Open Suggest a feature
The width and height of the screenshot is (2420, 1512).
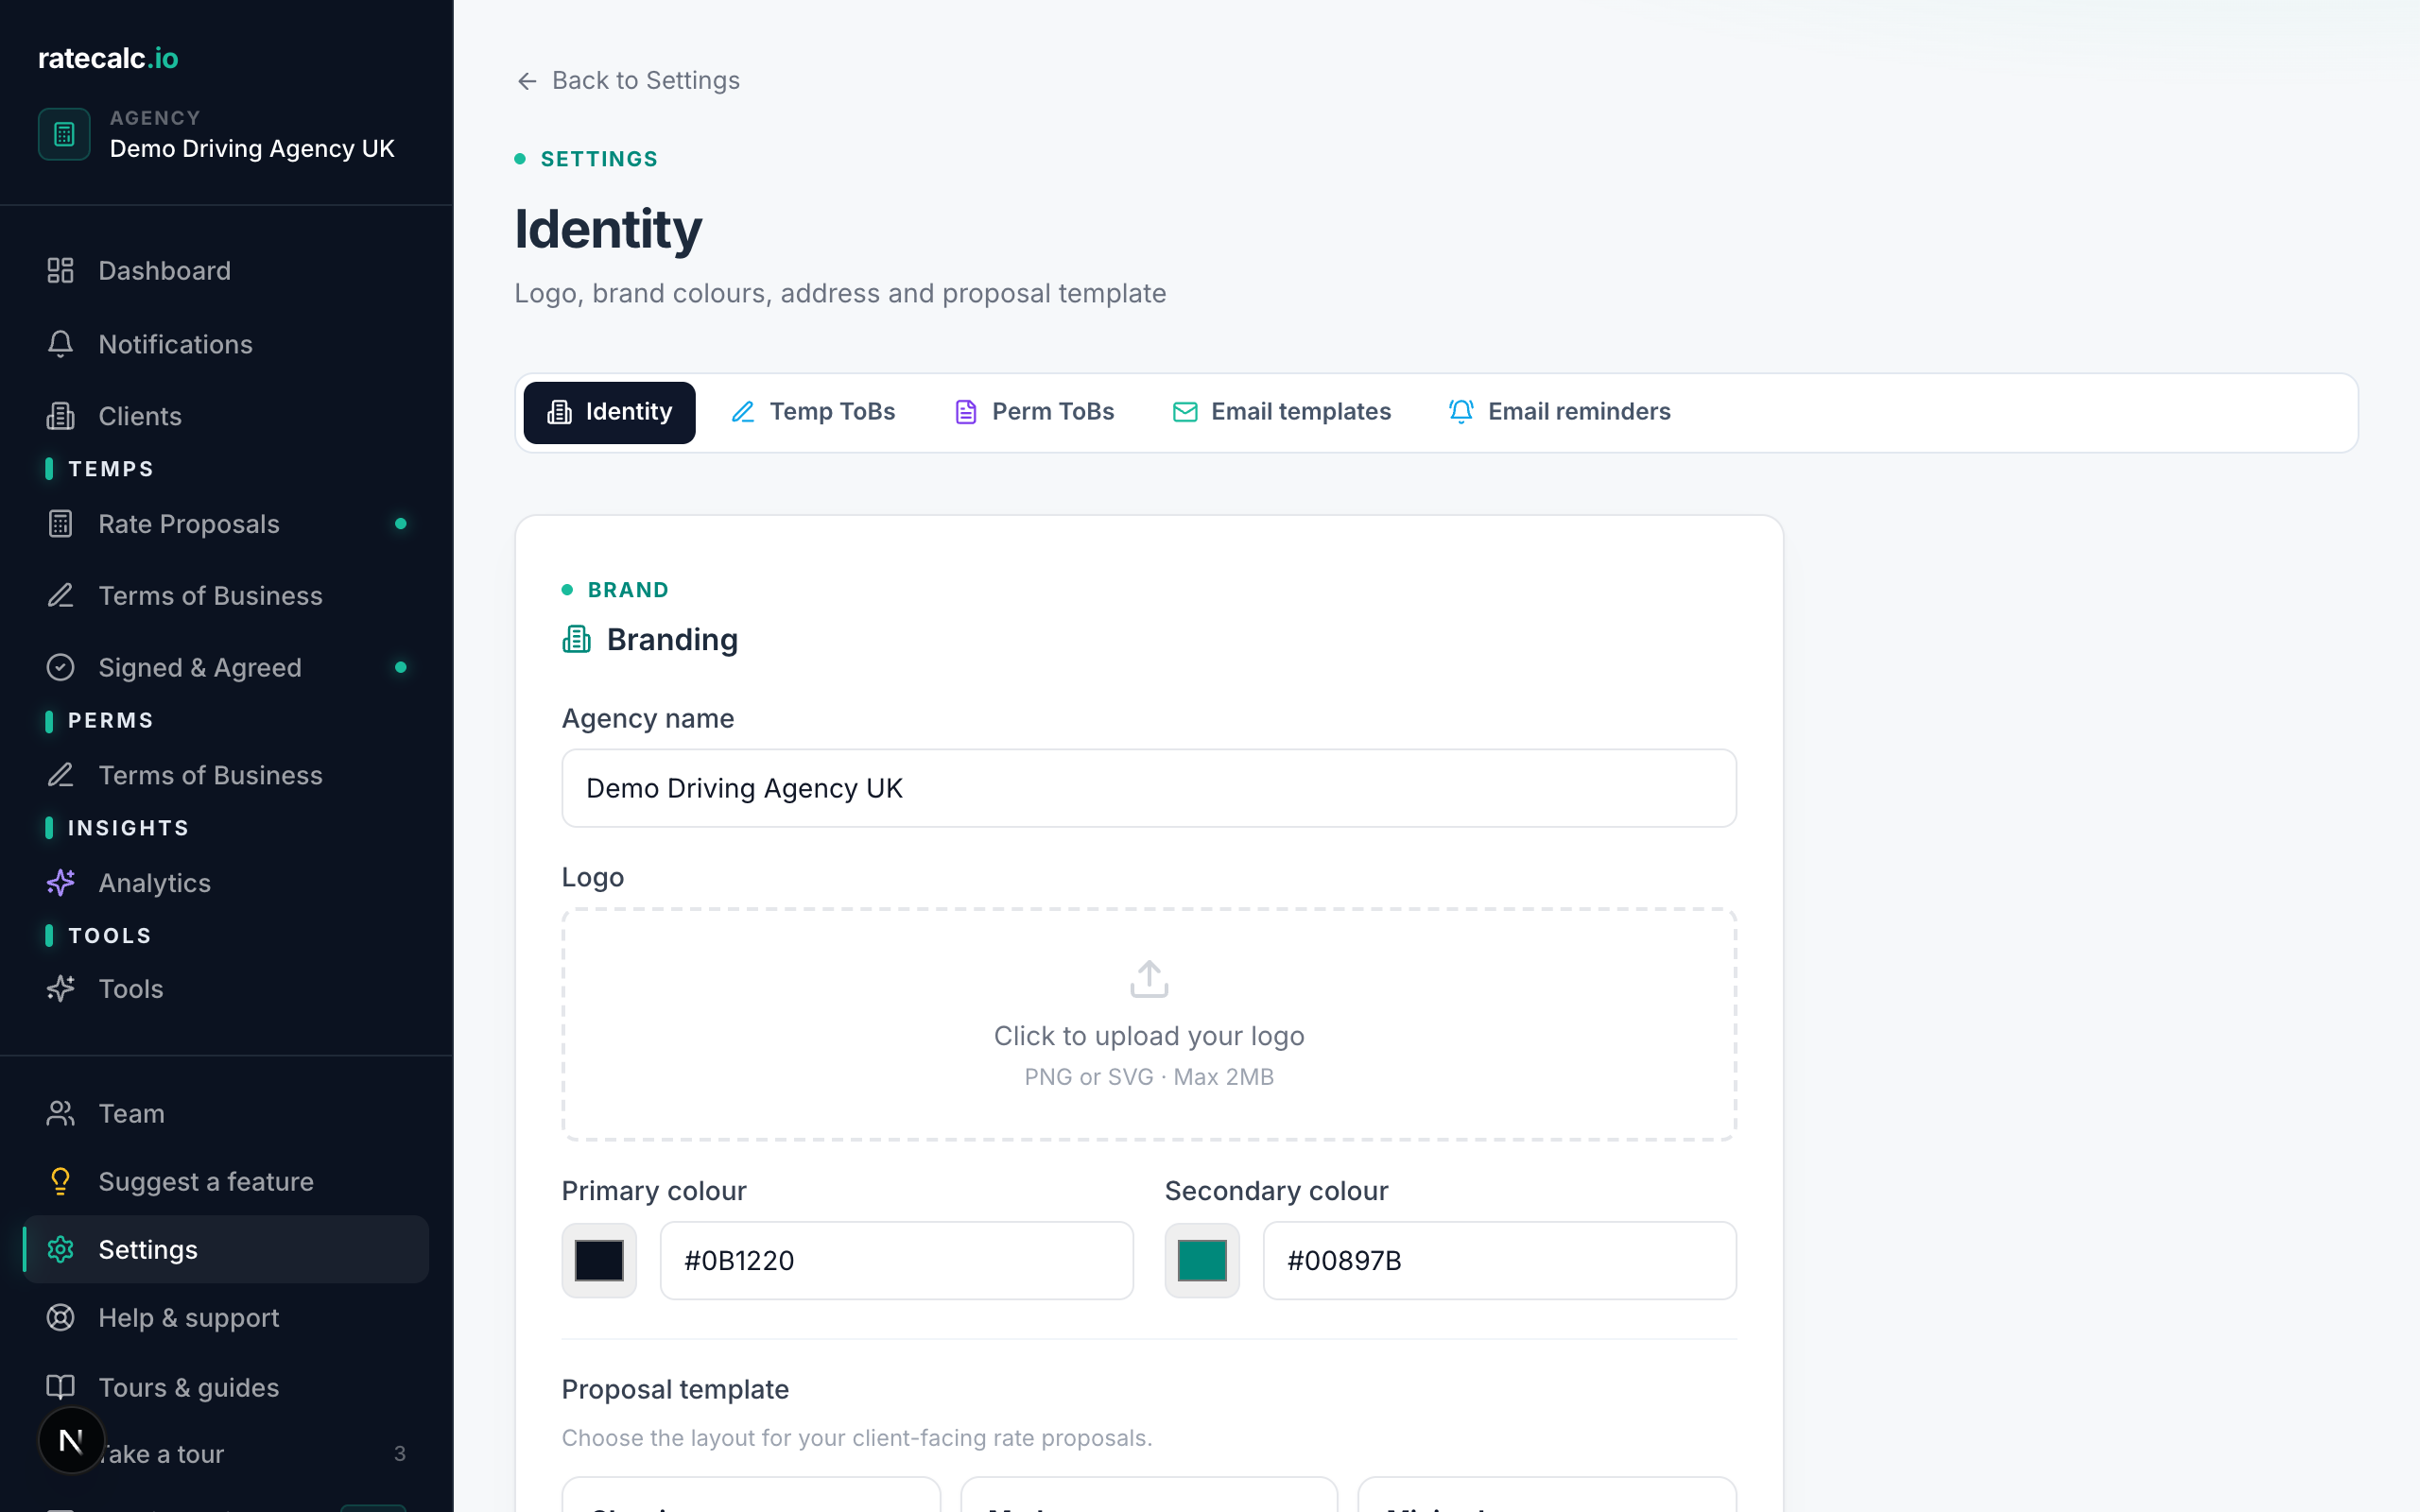point(226,1181)
